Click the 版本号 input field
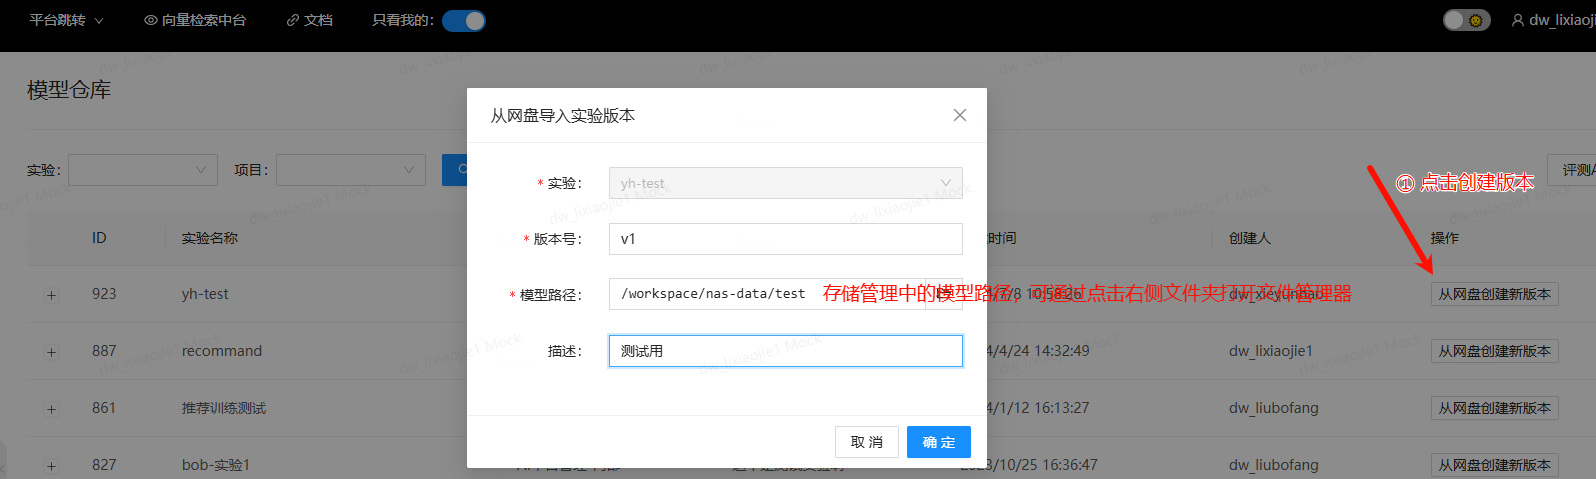Image resolution: width=1596 pixels, height=479 pixels. tap(785, 239)
